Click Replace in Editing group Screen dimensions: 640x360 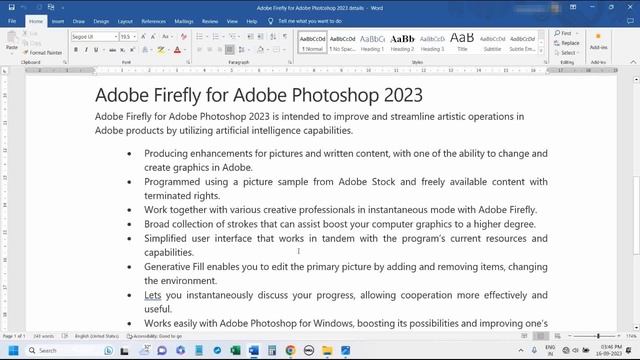(x=567, y=43)
